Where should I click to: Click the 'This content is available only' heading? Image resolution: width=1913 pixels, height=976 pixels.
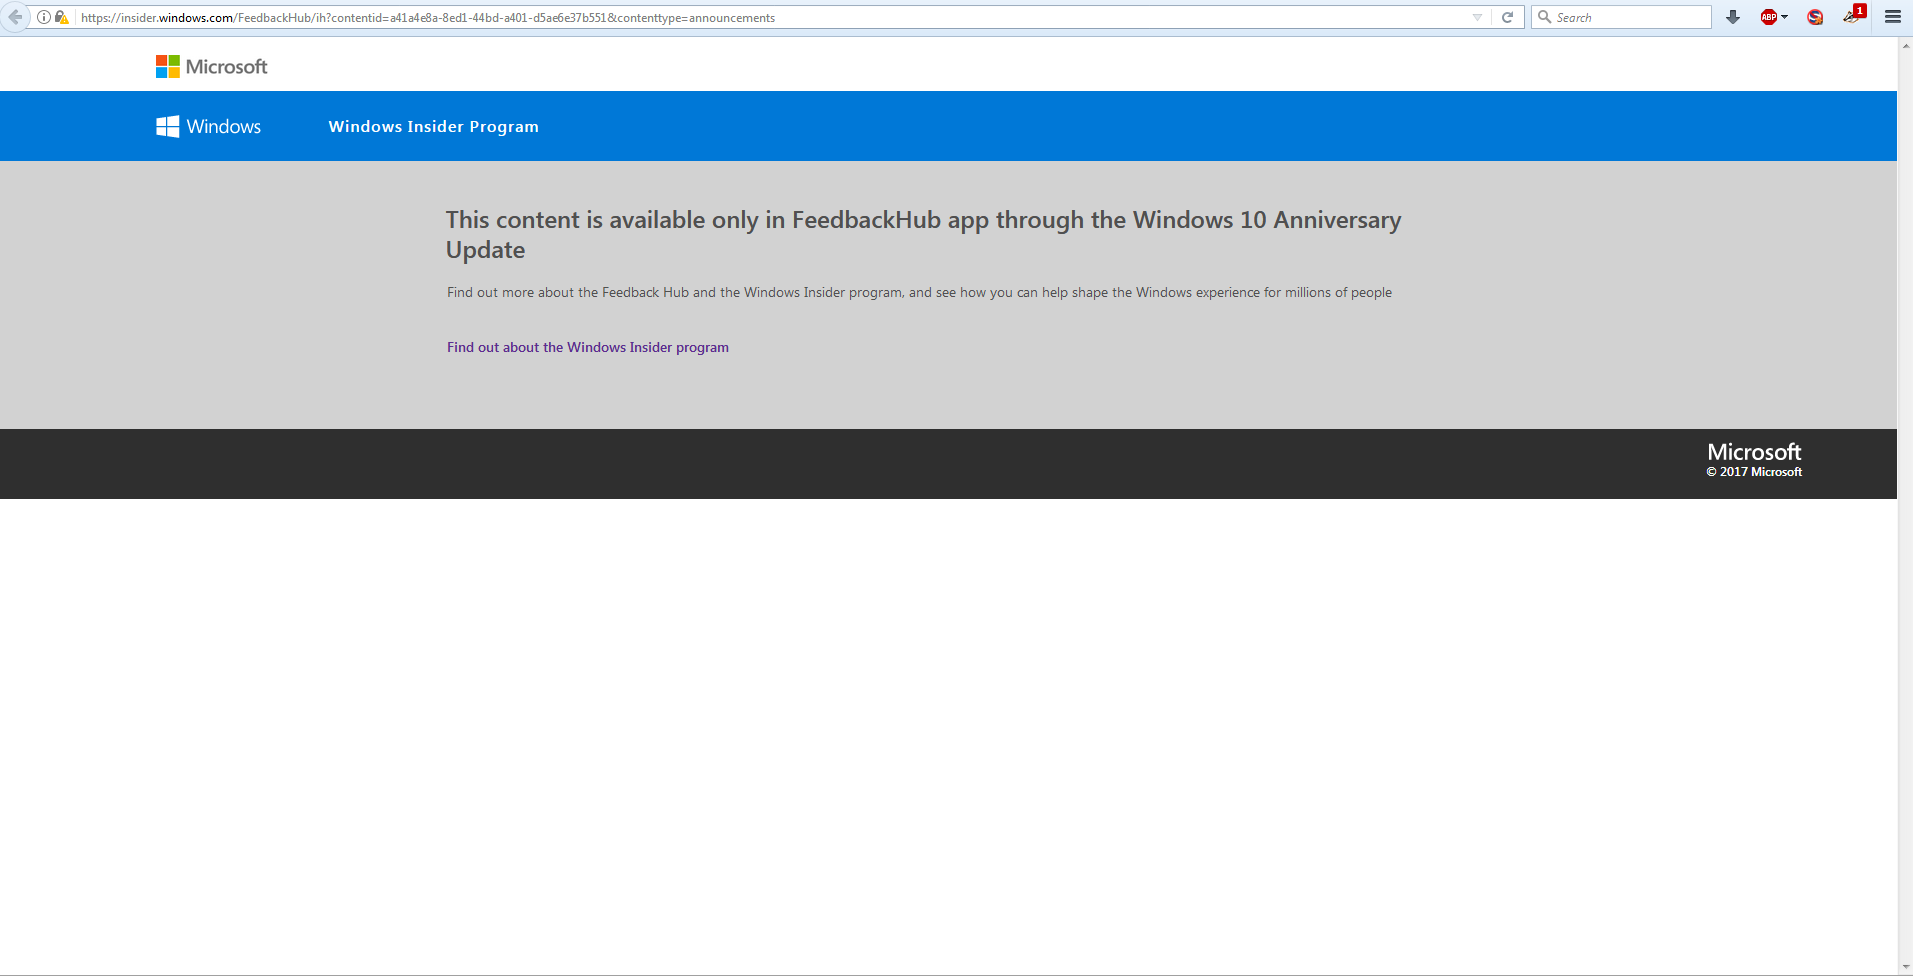(x=923, y=235)
